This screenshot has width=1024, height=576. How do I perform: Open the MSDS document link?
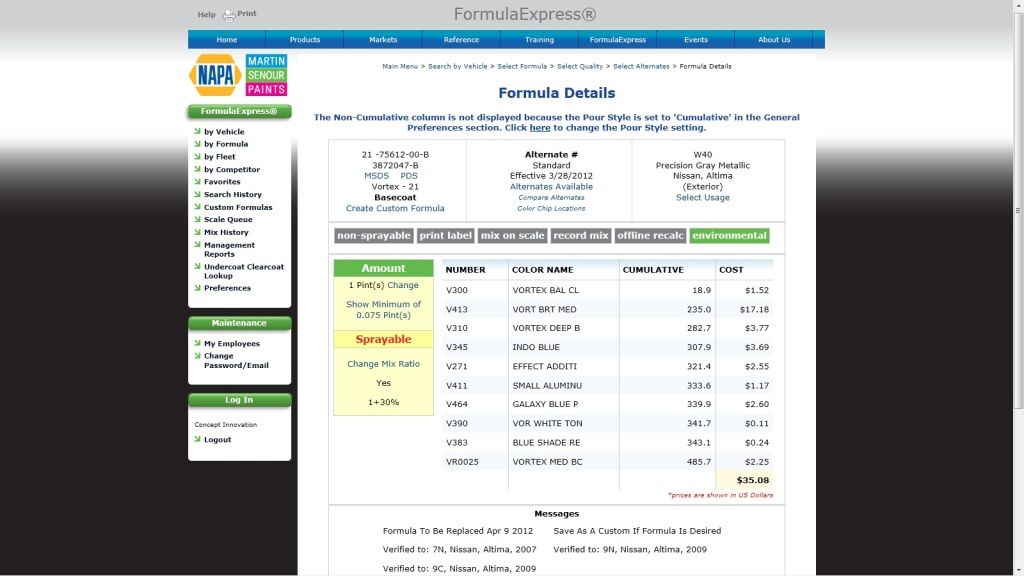point(376,176)
